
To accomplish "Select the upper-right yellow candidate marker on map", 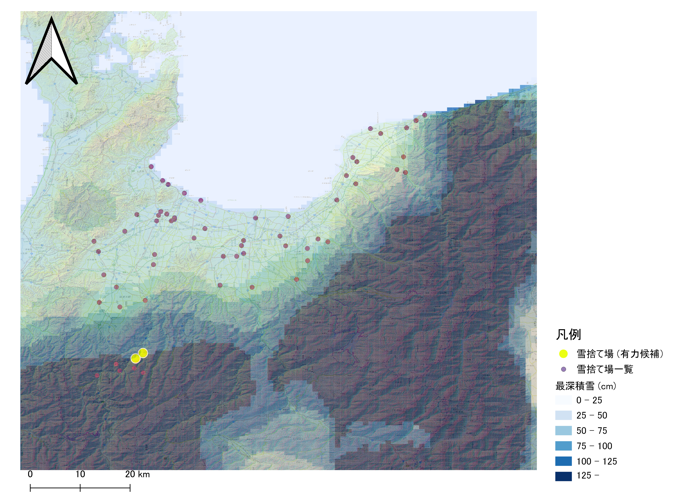I will pyautogui.click(x=143, y=353).
